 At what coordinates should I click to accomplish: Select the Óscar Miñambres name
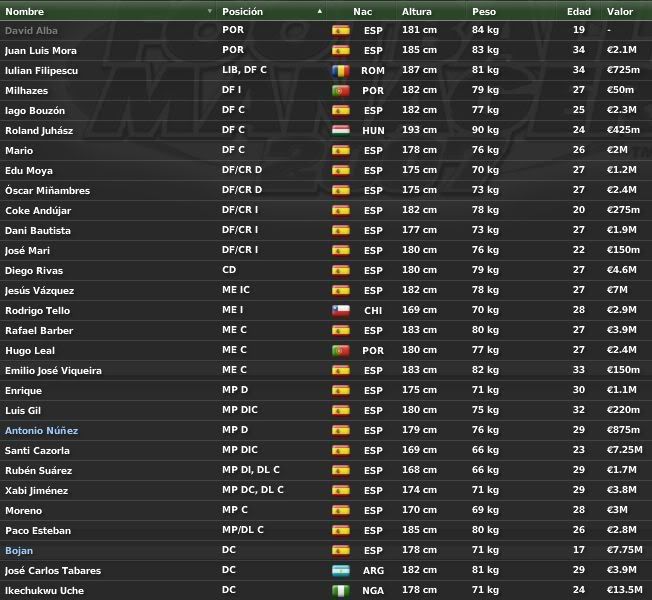[47, 190]
